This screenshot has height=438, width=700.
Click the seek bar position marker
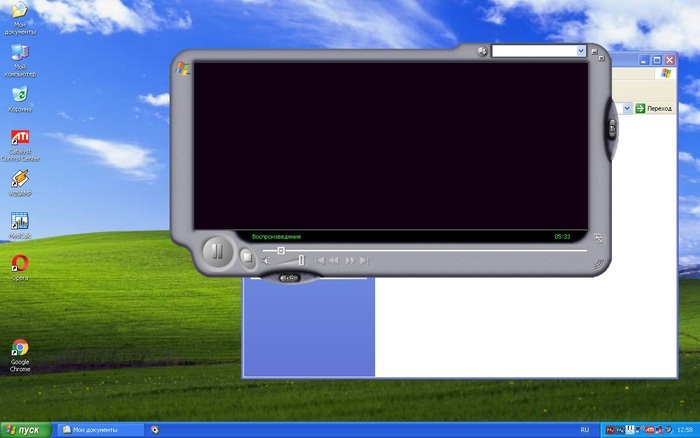pos(281,250)
